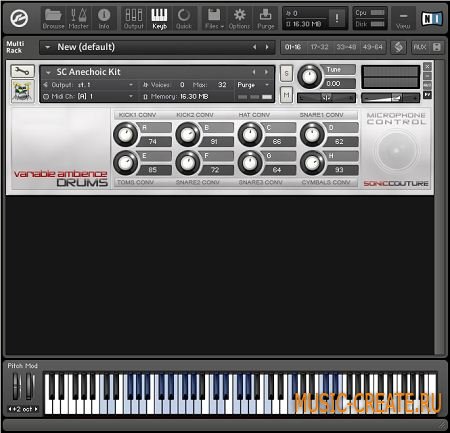Open the Master editor
The height and width of the screenshot is (433, 450).
[x=78, y=19]
